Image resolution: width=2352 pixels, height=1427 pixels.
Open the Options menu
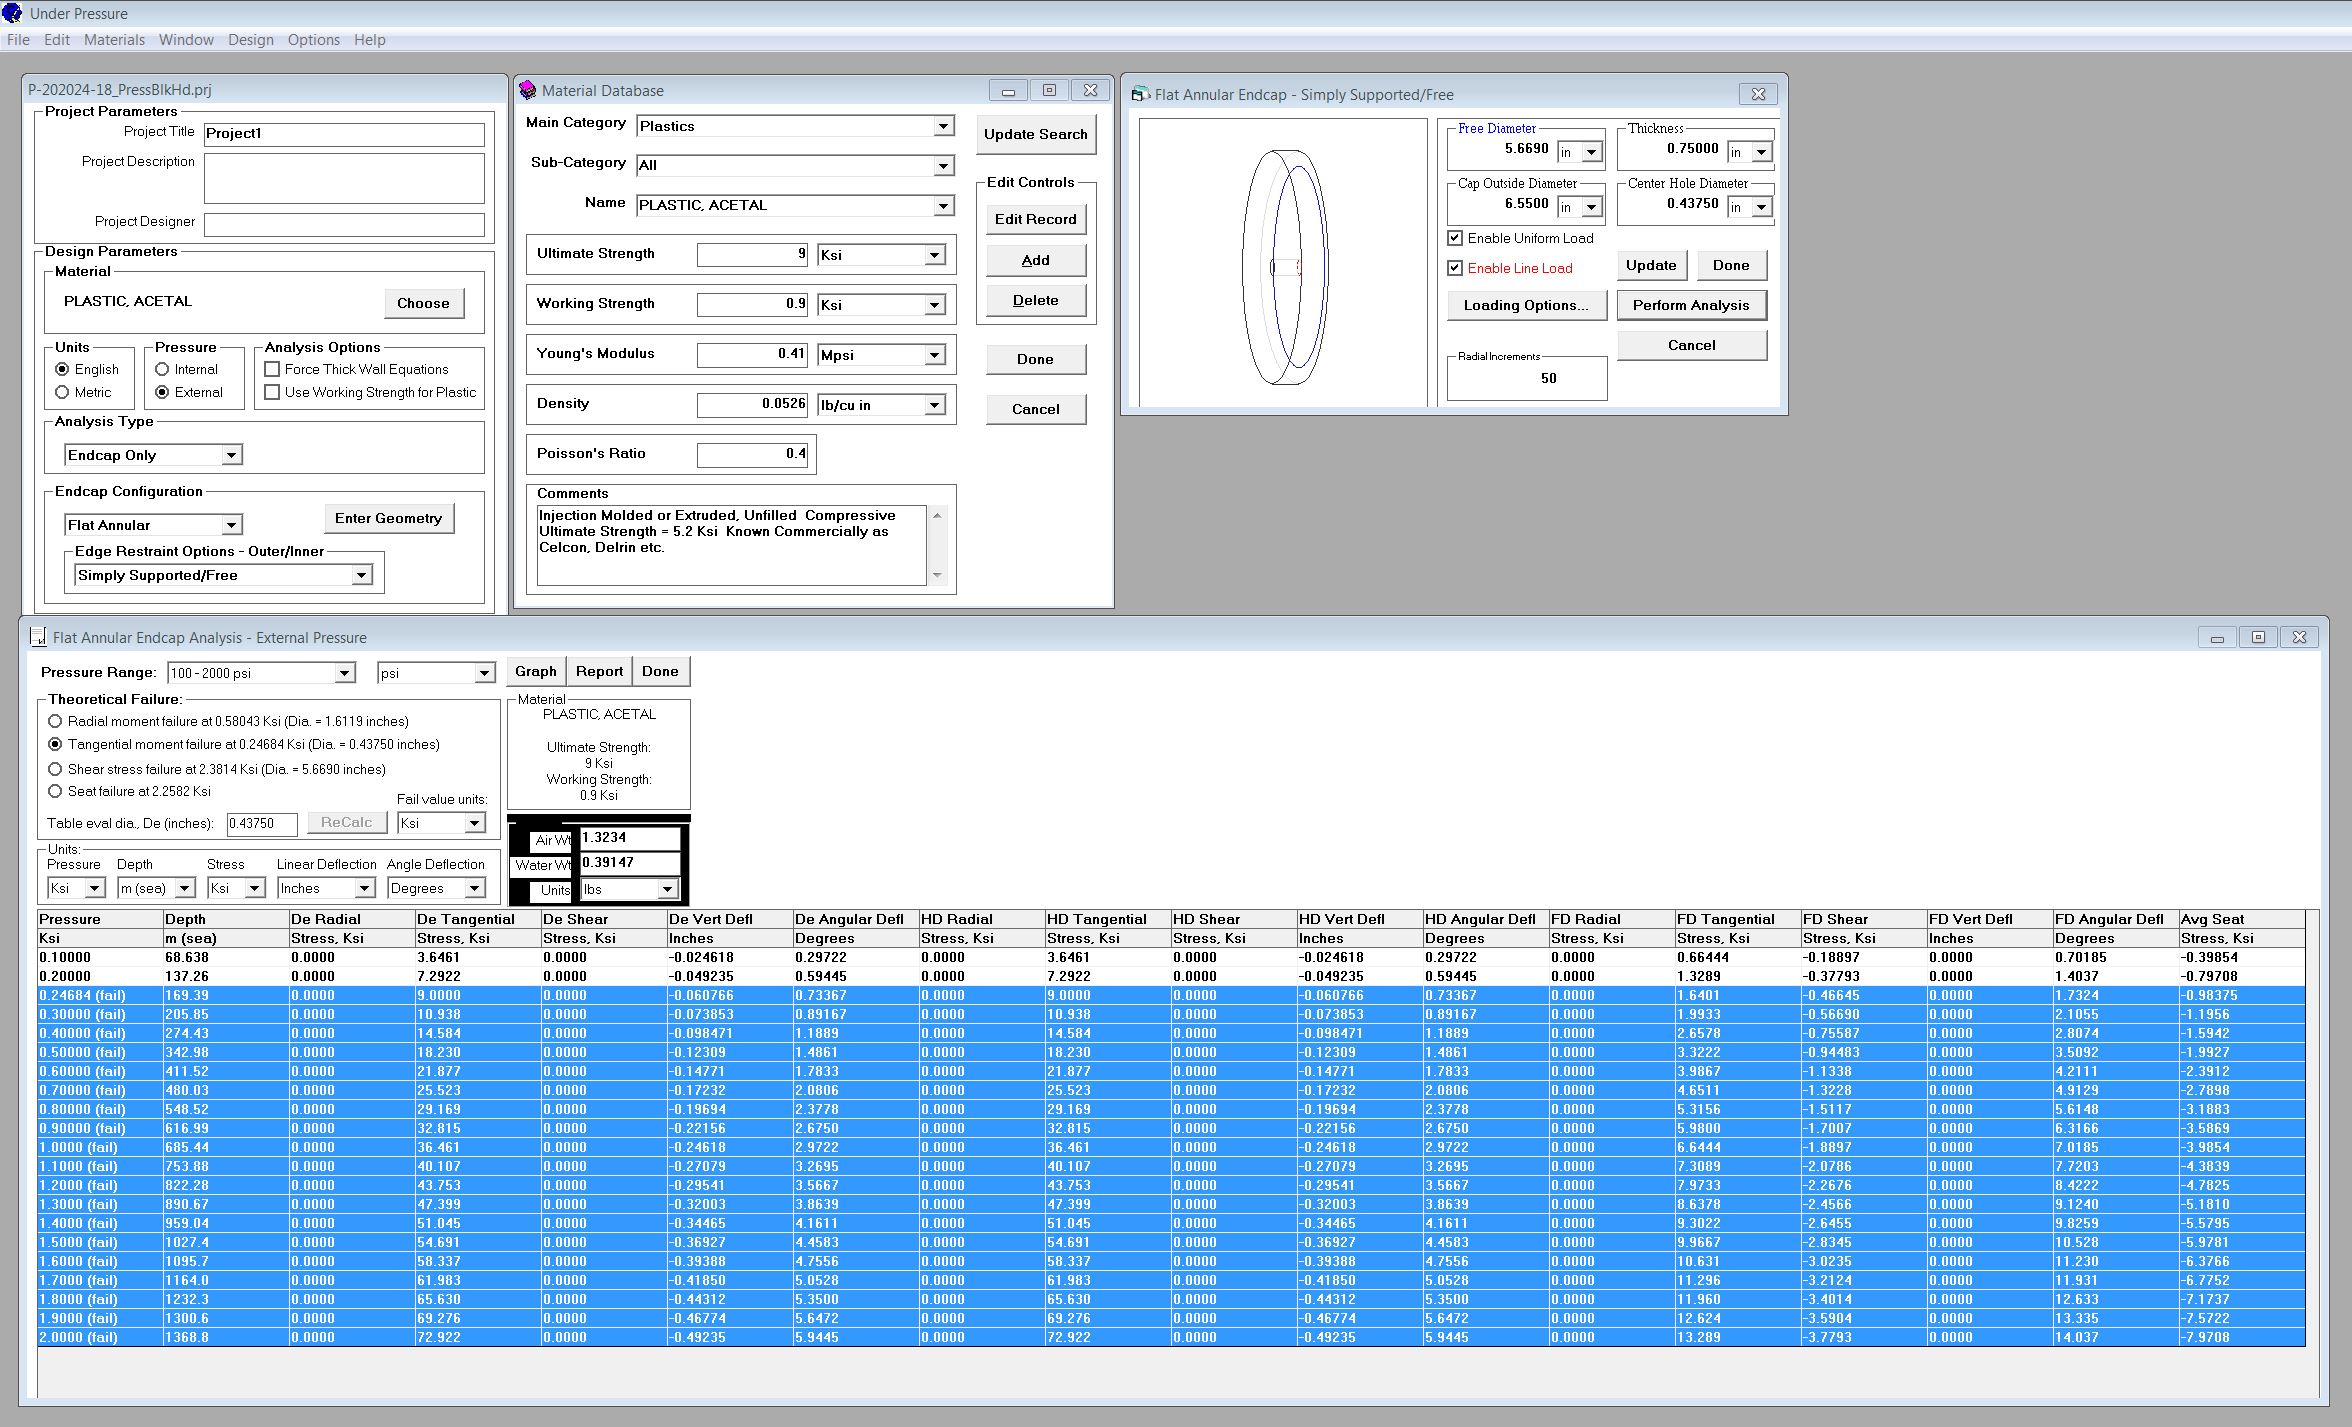coord(314,40)
